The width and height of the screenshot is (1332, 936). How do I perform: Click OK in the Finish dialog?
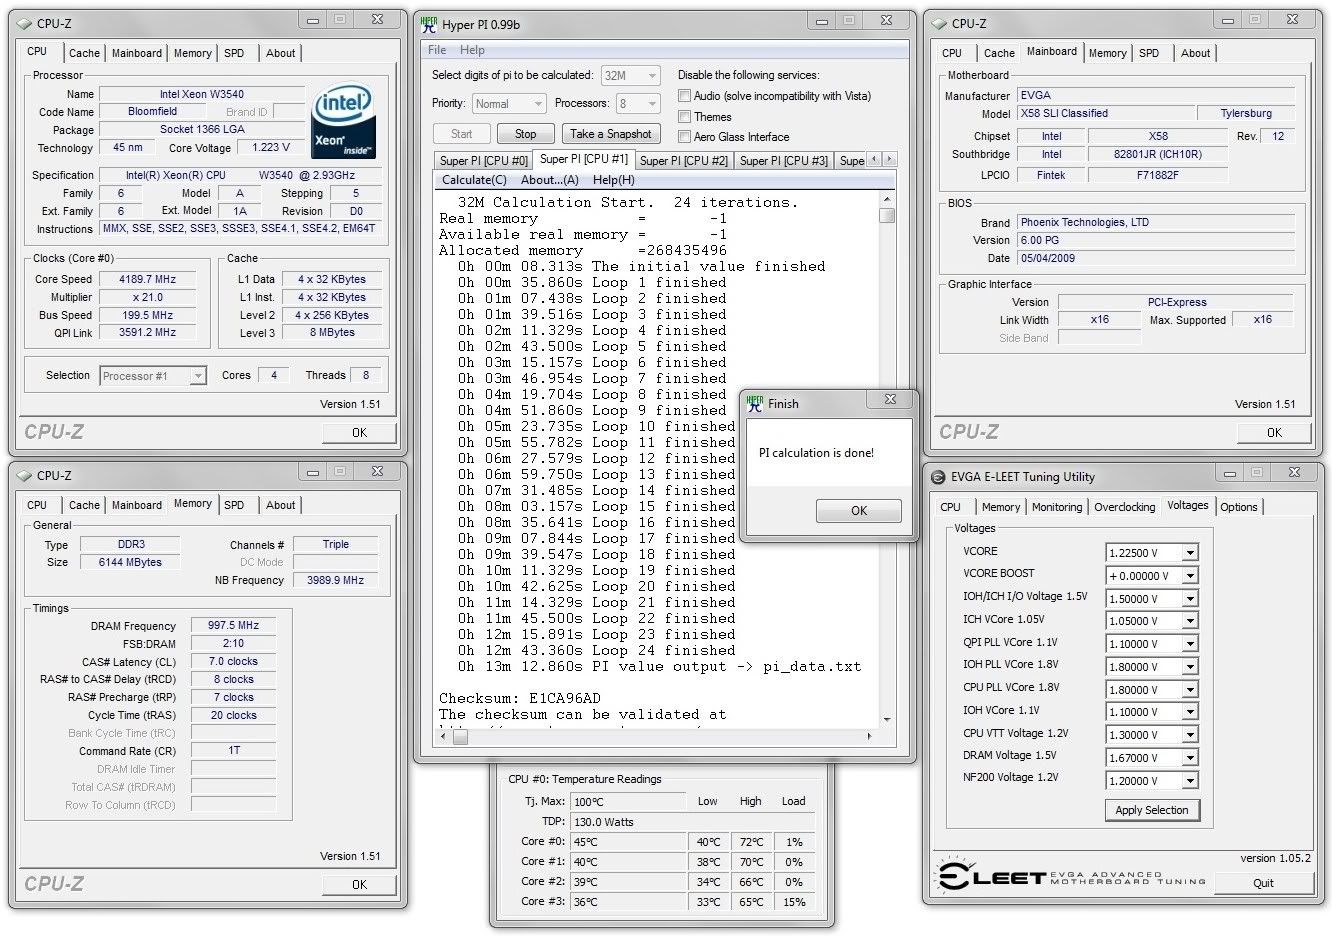(859, 511)
